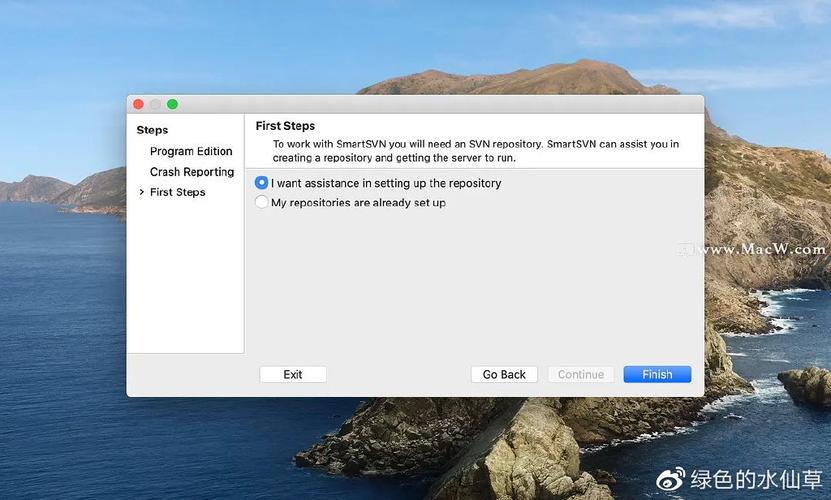The width and height of the screenshot is (831, 500).
Task: Select the Crash Reporting step
Action: [192, 172]
